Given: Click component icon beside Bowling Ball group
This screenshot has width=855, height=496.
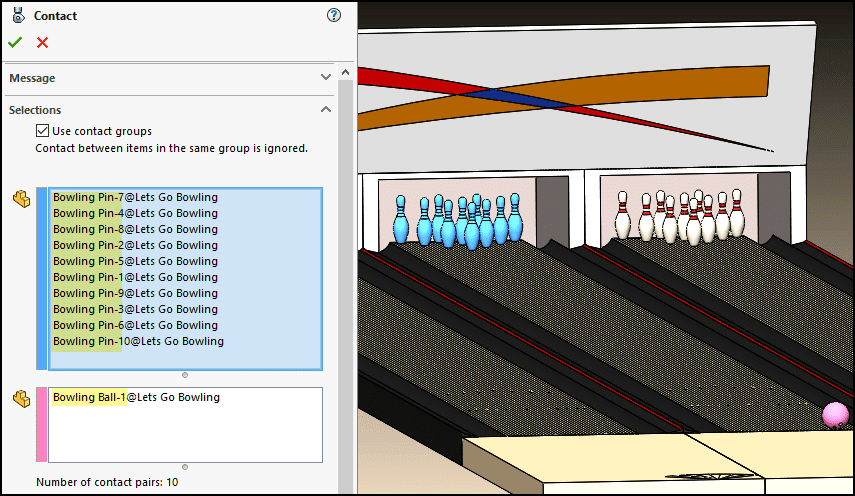Looking at the screenshot, I should tap(22, 399).
